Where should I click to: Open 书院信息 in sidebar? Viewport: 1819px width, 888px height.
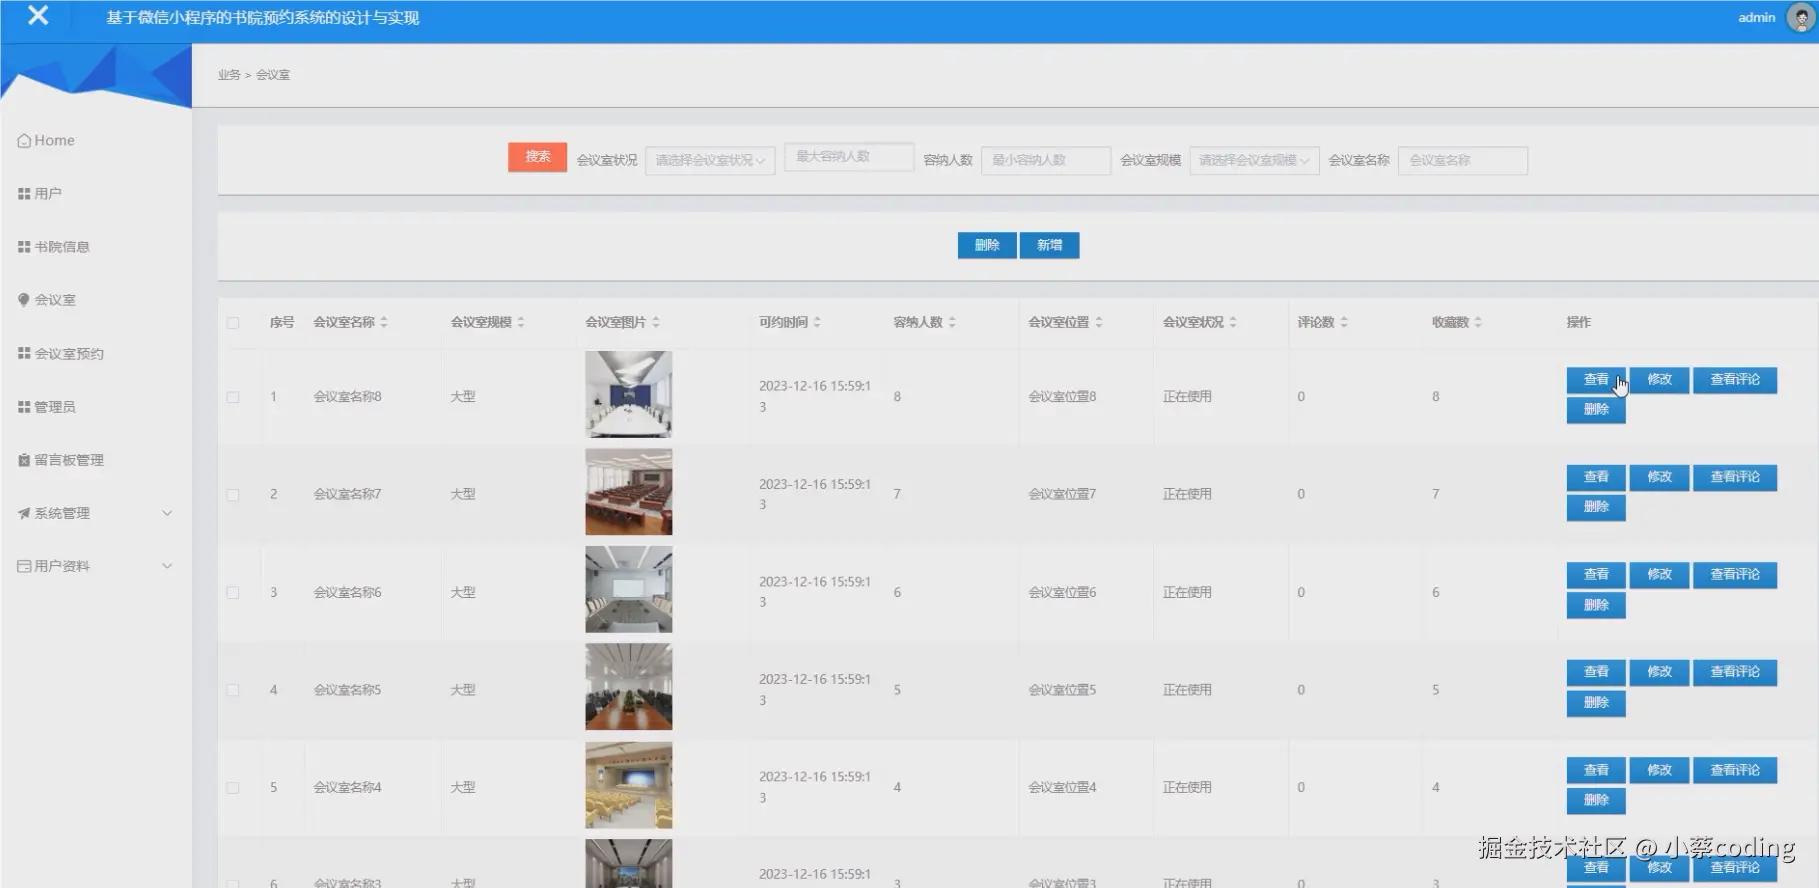(54, 246)
